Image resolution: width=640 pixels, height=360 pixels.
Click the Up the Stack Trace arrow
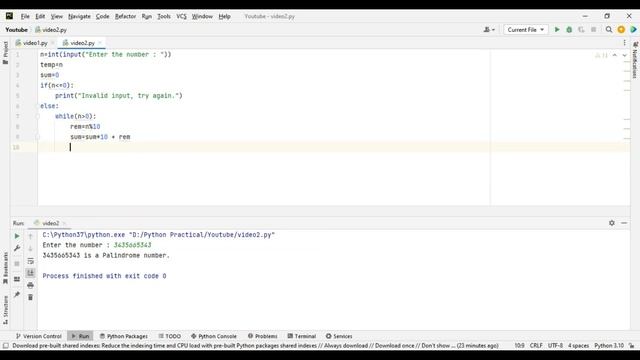[30, 236]
